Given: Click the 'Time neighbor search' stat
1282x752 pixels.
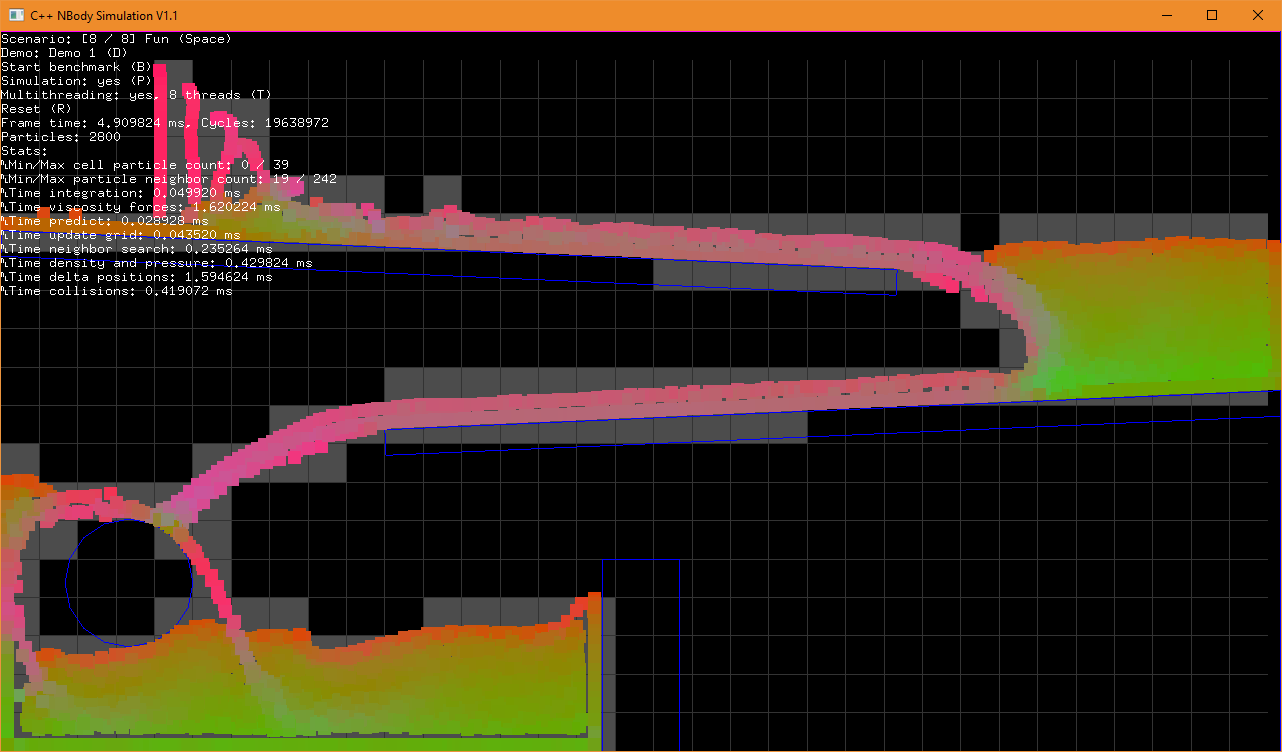Looking at the screenshot, I should click(x=137, y=249).
